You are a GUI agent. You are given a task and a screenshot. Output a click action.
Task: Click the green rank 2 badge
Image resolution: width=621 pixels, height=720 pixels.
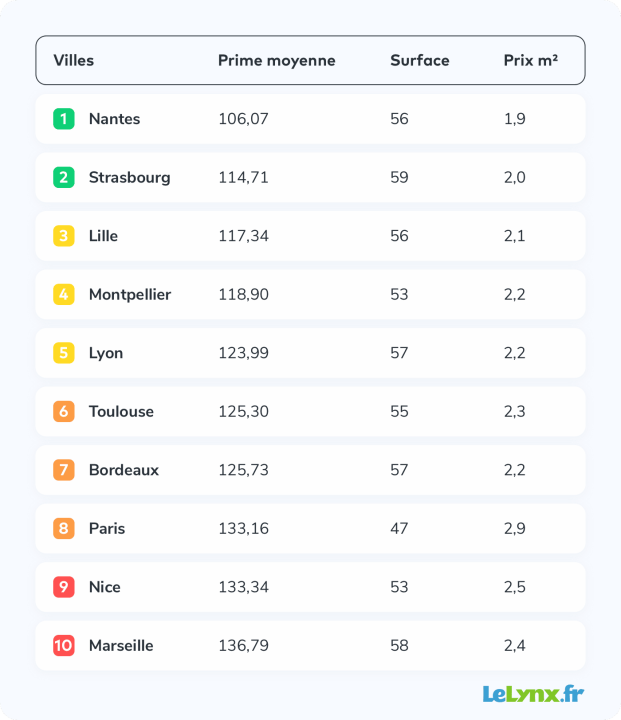tap(64, 177)
